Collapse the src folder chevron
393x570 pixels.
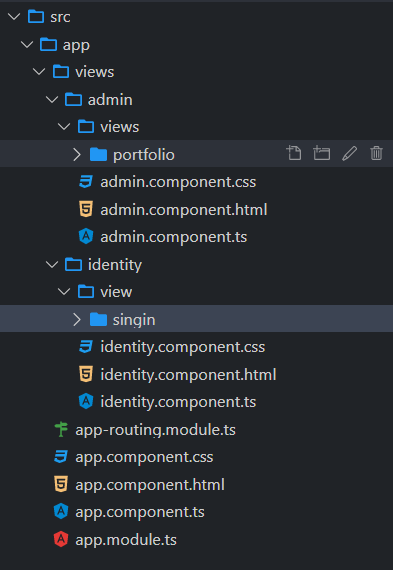(14, 17)
